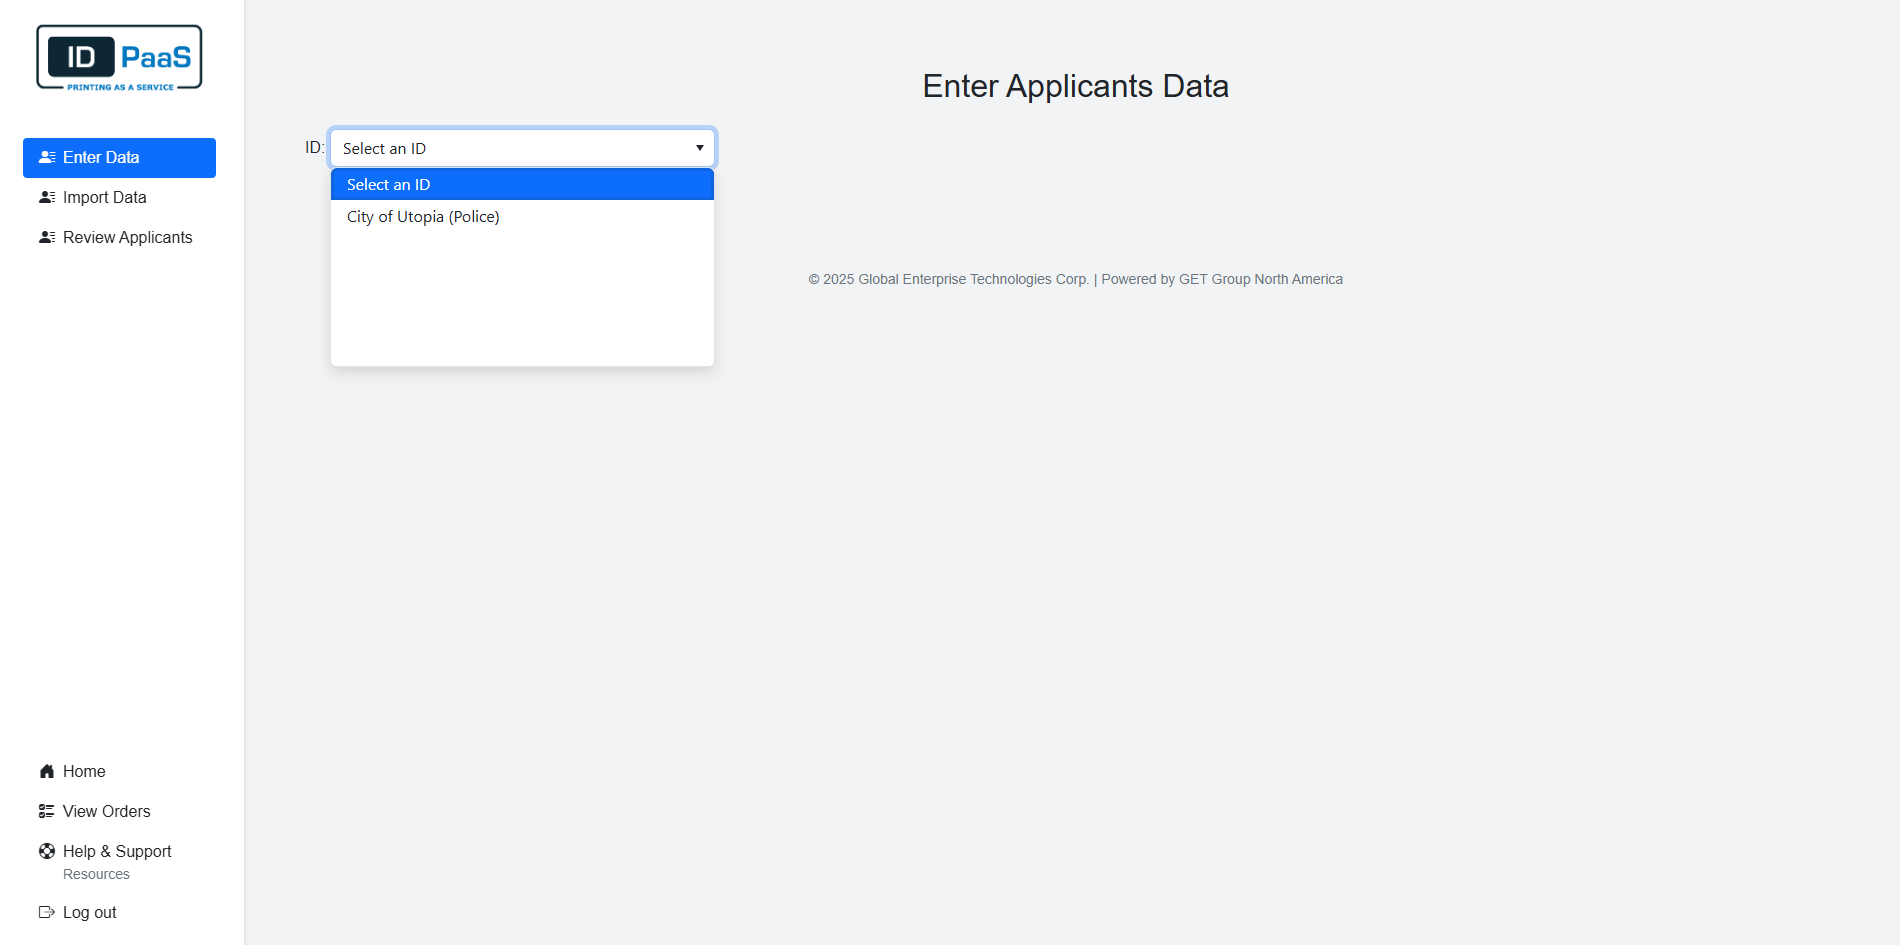Click the ID PaaS logo
Viewport: 1900px width, 945px height.
click(118, 57)
